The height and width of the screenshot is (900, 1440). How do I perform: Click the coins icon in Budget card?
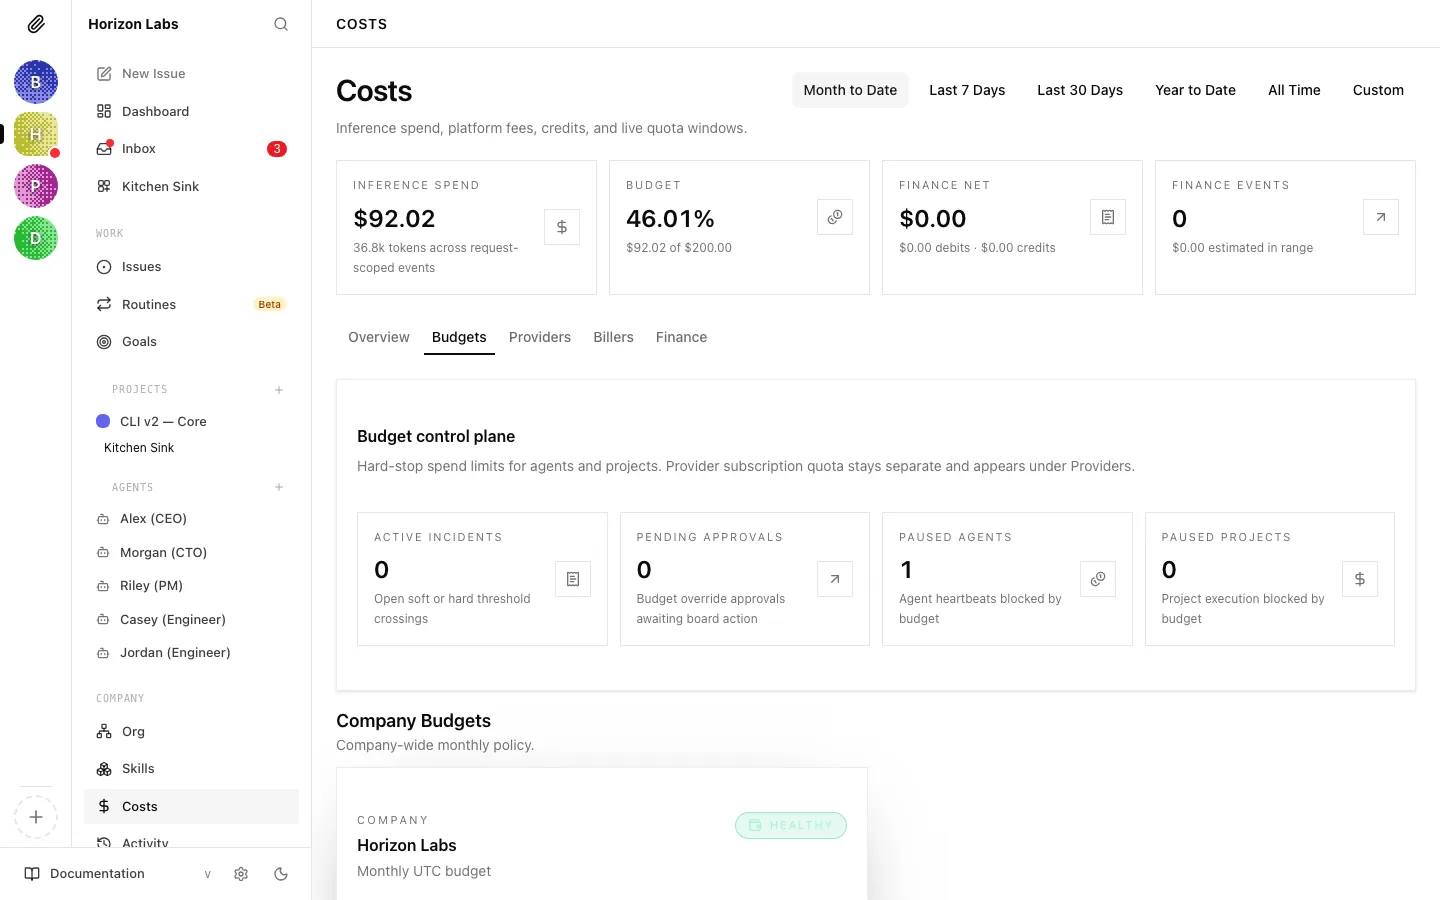coord(835,217)
